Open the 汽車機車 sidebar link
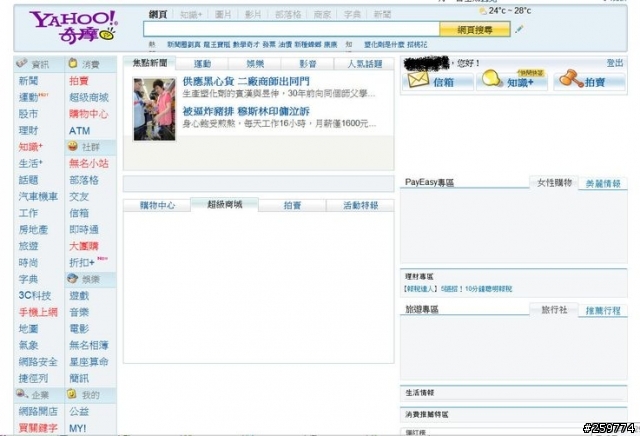Viewport: 640px width, 436px height. coord(38,197)
